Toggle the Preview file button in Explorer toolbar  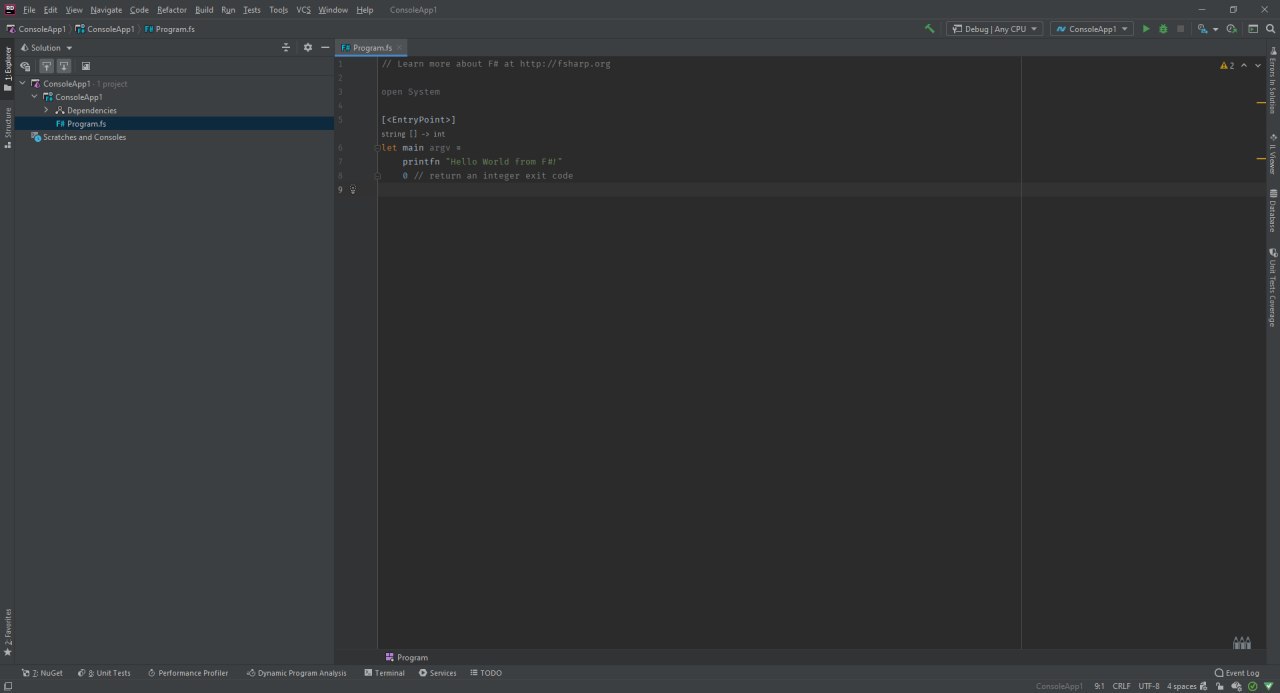point(86,66)
